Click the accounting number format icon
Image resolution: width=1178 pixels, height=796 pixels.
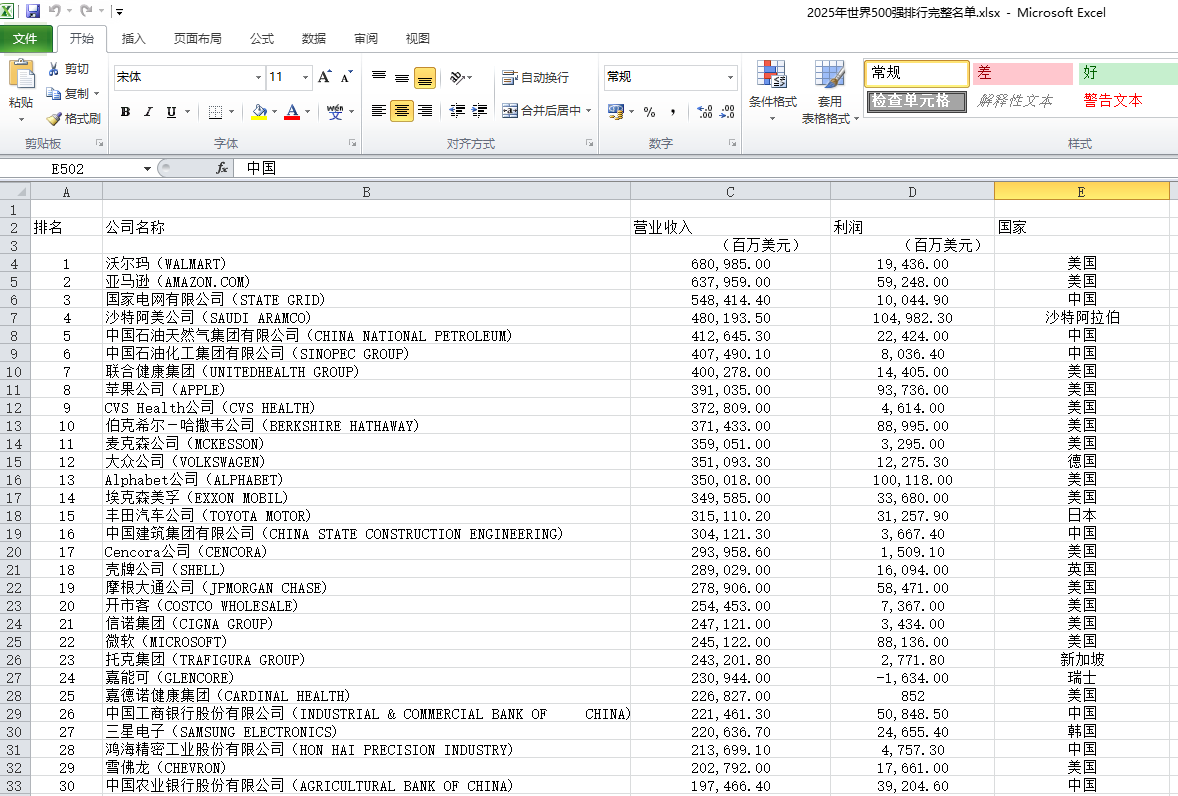point(616,112)
